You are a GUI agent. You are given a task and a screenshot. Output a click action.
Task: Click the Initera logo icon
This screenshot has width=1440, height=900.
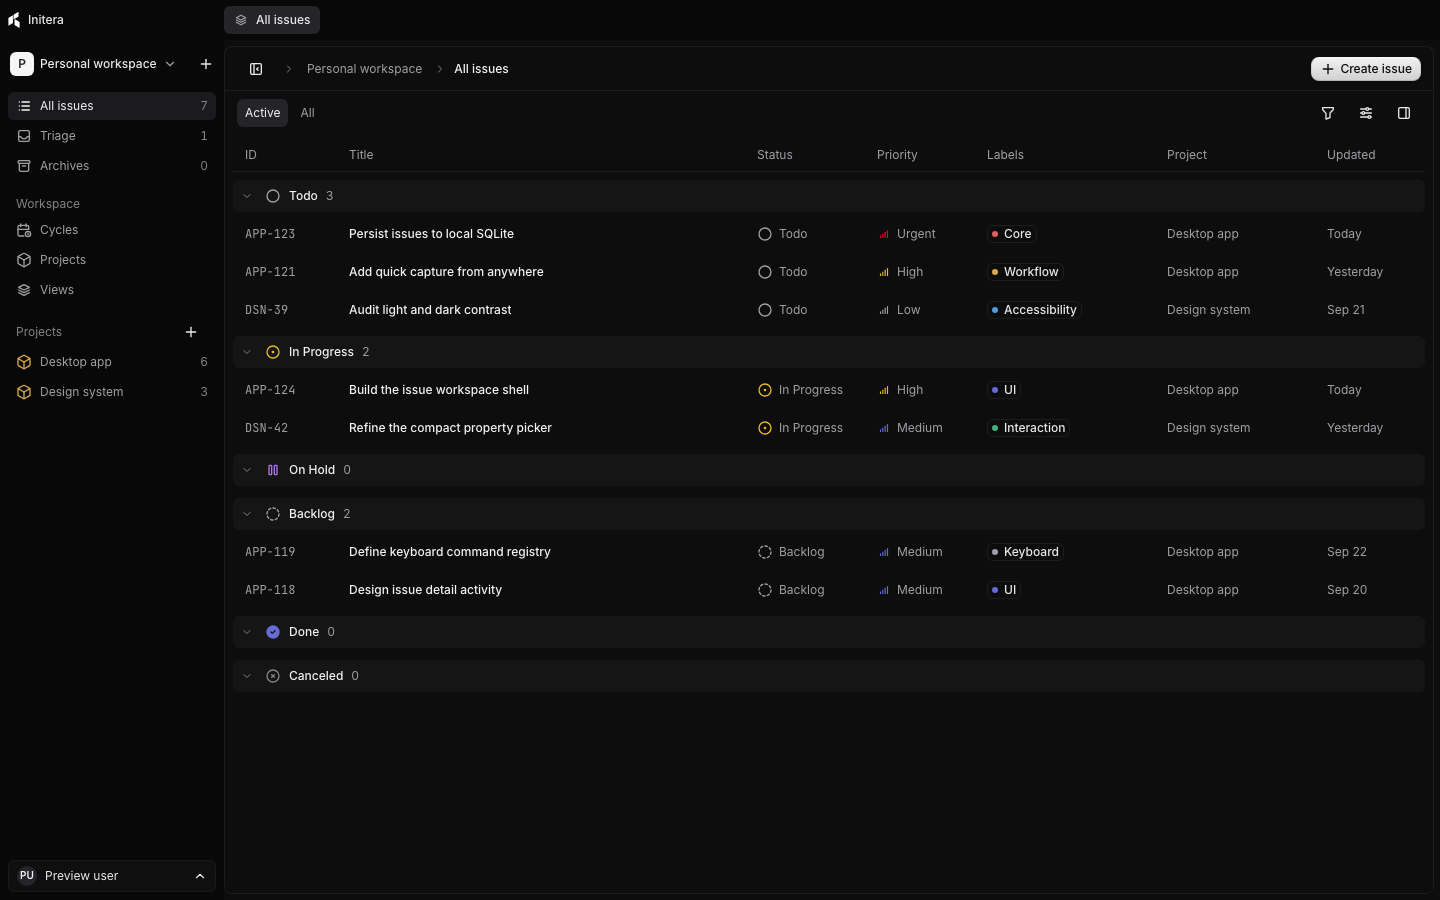point(14,20)
